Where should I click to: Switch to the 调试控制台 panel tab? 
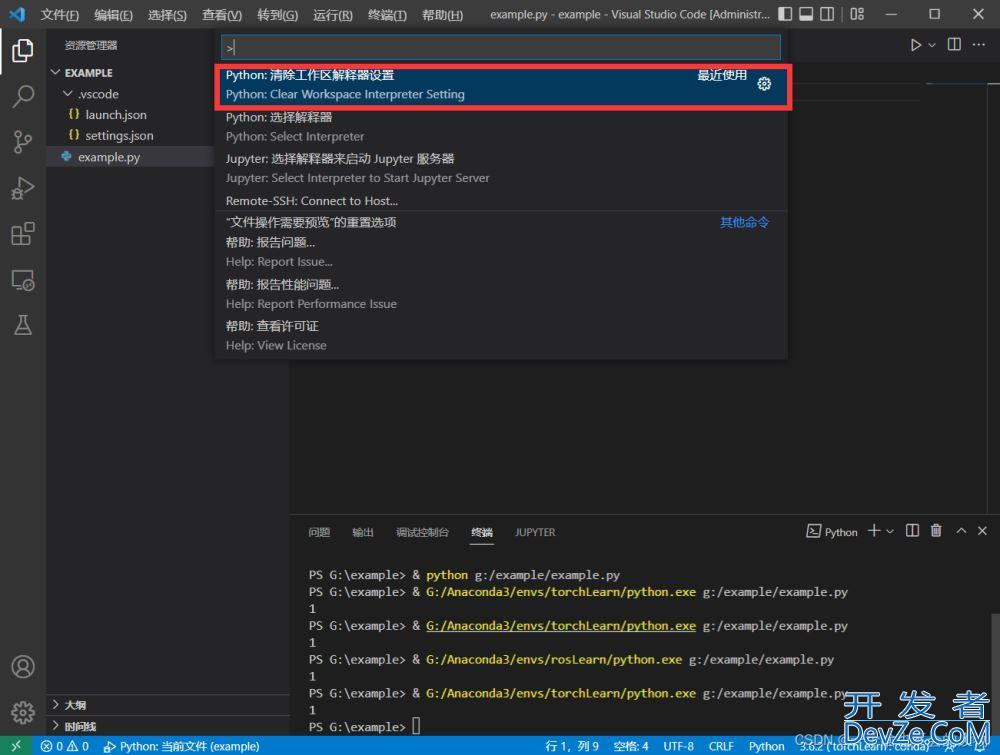click(x=422, y=532)
